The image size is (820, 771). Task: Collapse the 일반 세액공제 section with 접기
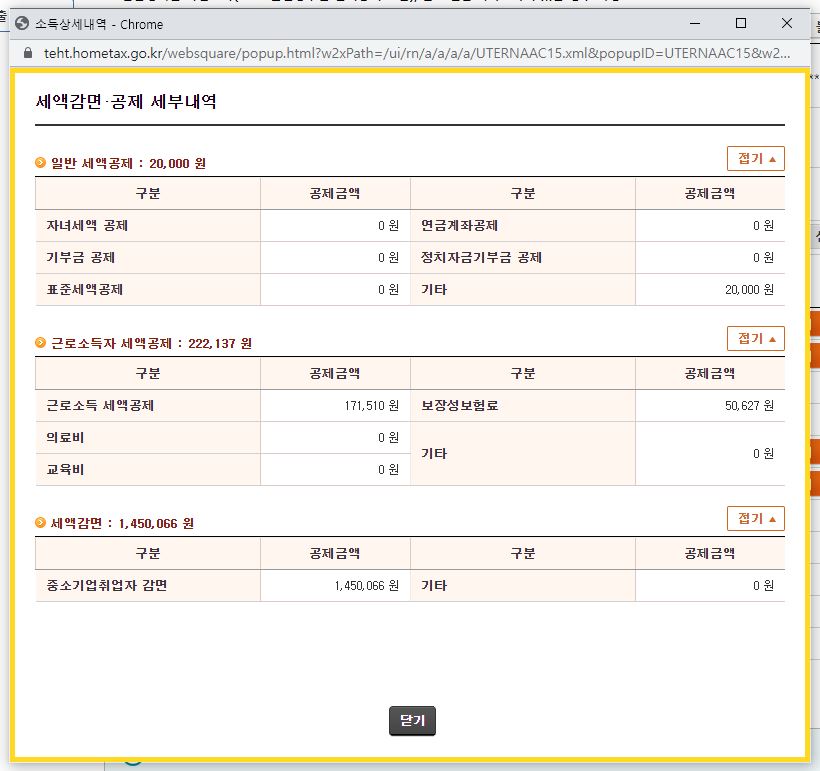click(755, 159)
